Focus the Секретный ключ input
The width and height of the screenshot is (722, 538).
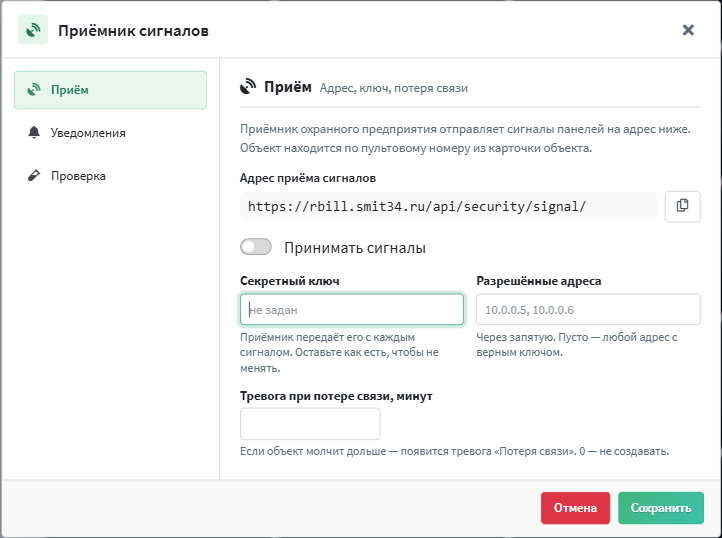coord(352,310)
